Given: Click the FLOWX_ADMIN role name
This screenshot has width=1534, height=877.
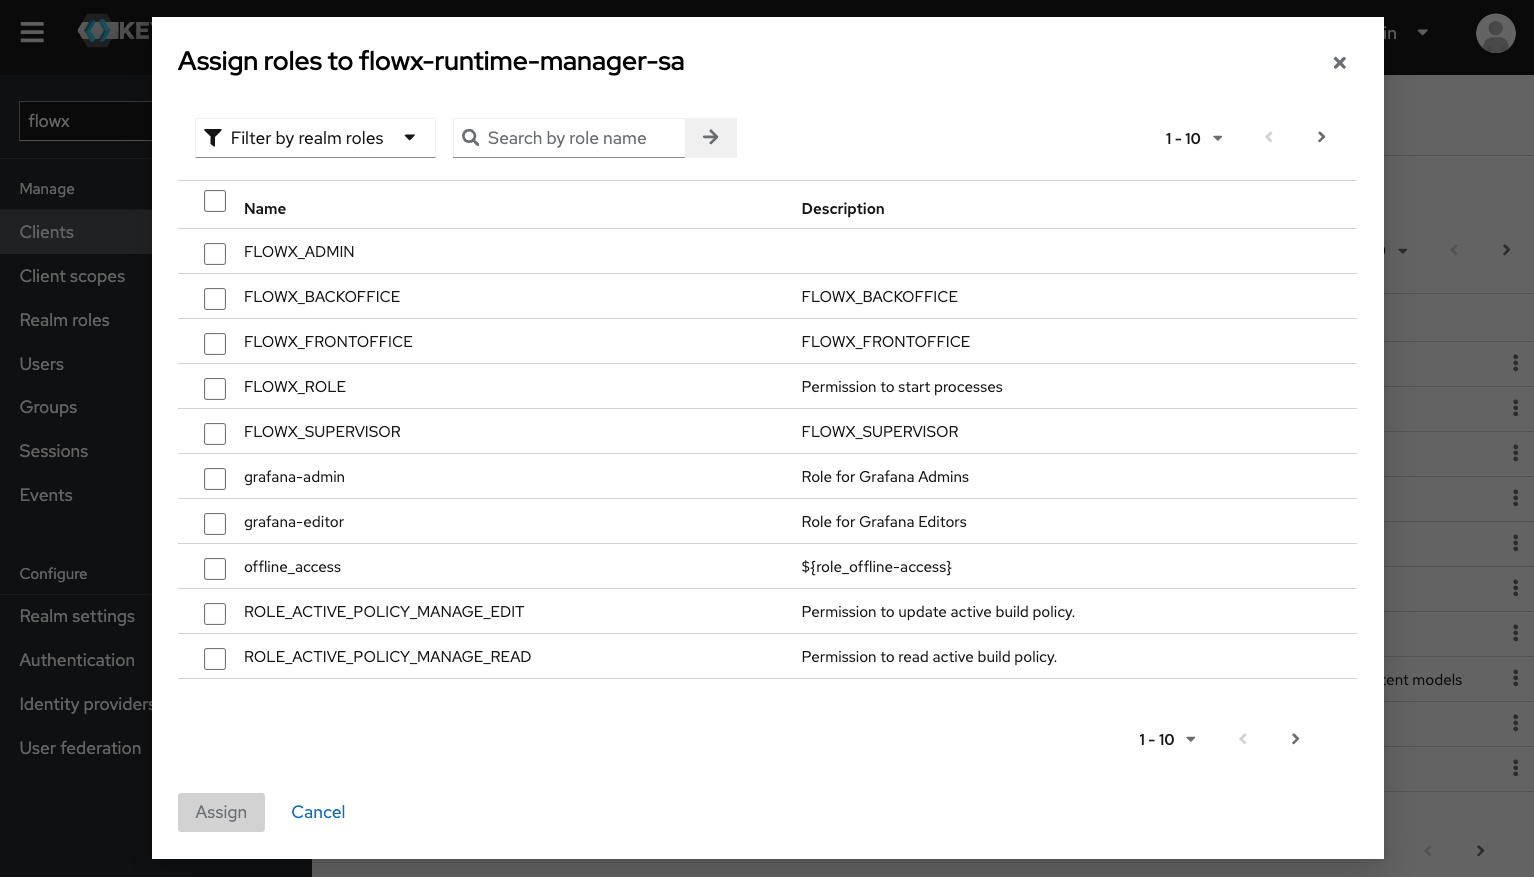Looking at the screenshot, I should [299, 252].
